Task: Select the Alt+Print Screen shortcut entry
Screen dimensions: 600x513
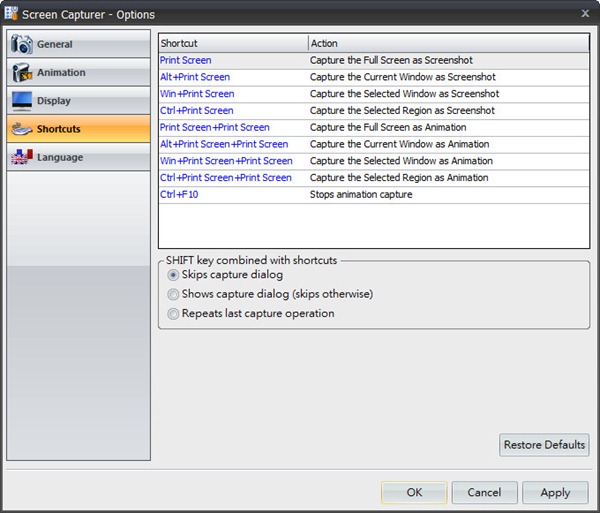Action: 195,77
